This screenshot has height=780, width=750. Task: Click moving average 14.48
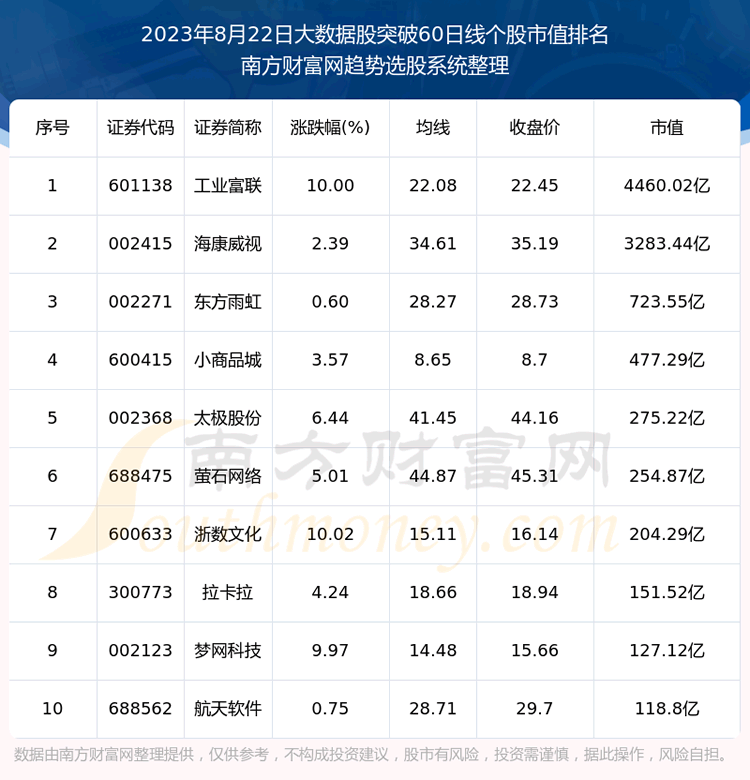pos(433,651)
